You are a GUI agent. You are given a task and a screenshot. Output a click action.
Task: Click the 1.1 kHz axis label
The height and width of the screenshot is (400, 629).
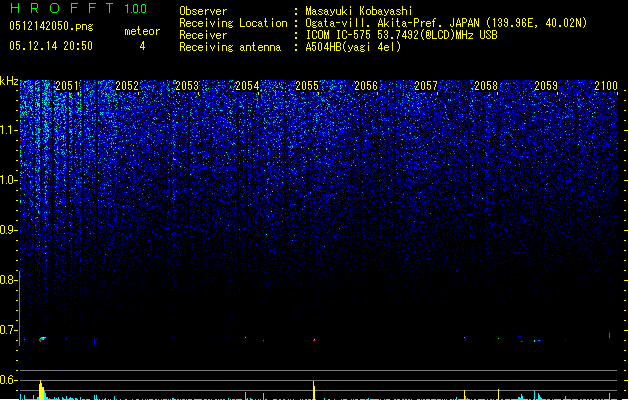click(x=8, y=130)
